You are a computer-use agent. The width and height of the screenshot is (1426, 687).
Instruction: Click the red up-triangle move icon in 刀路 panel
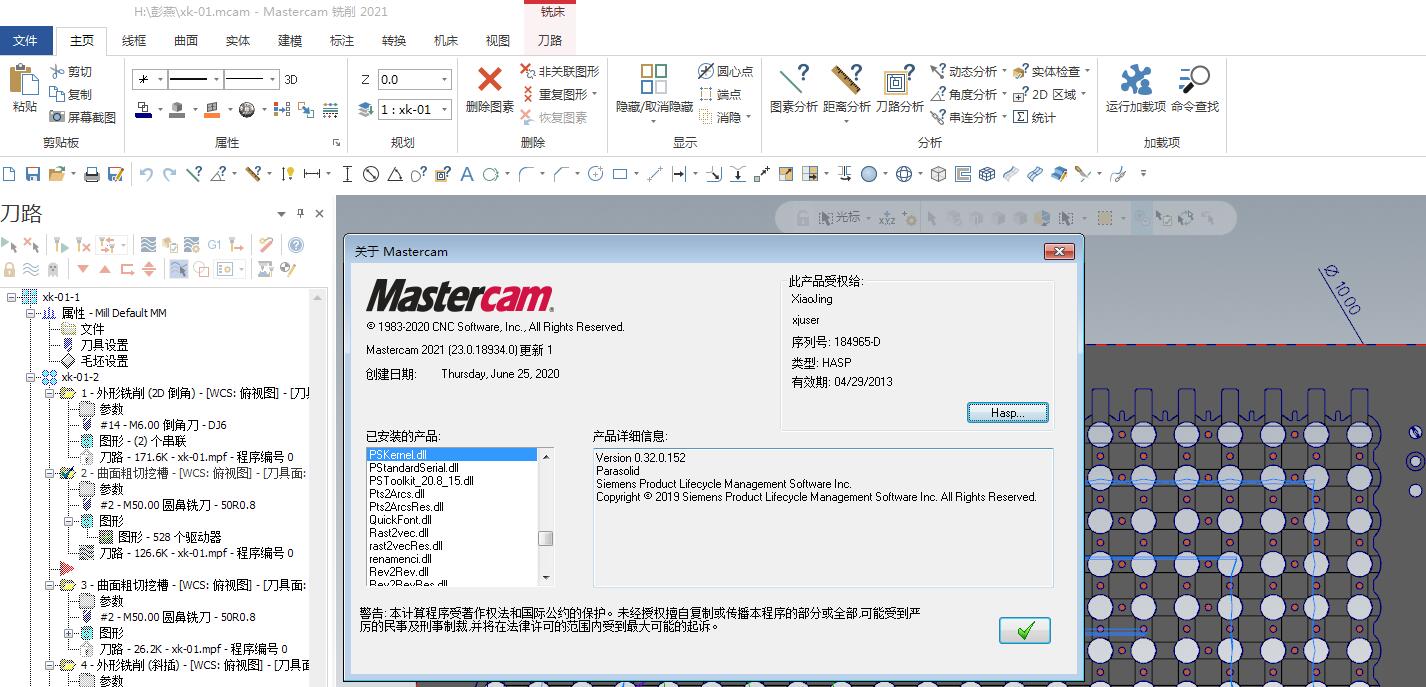105,269
